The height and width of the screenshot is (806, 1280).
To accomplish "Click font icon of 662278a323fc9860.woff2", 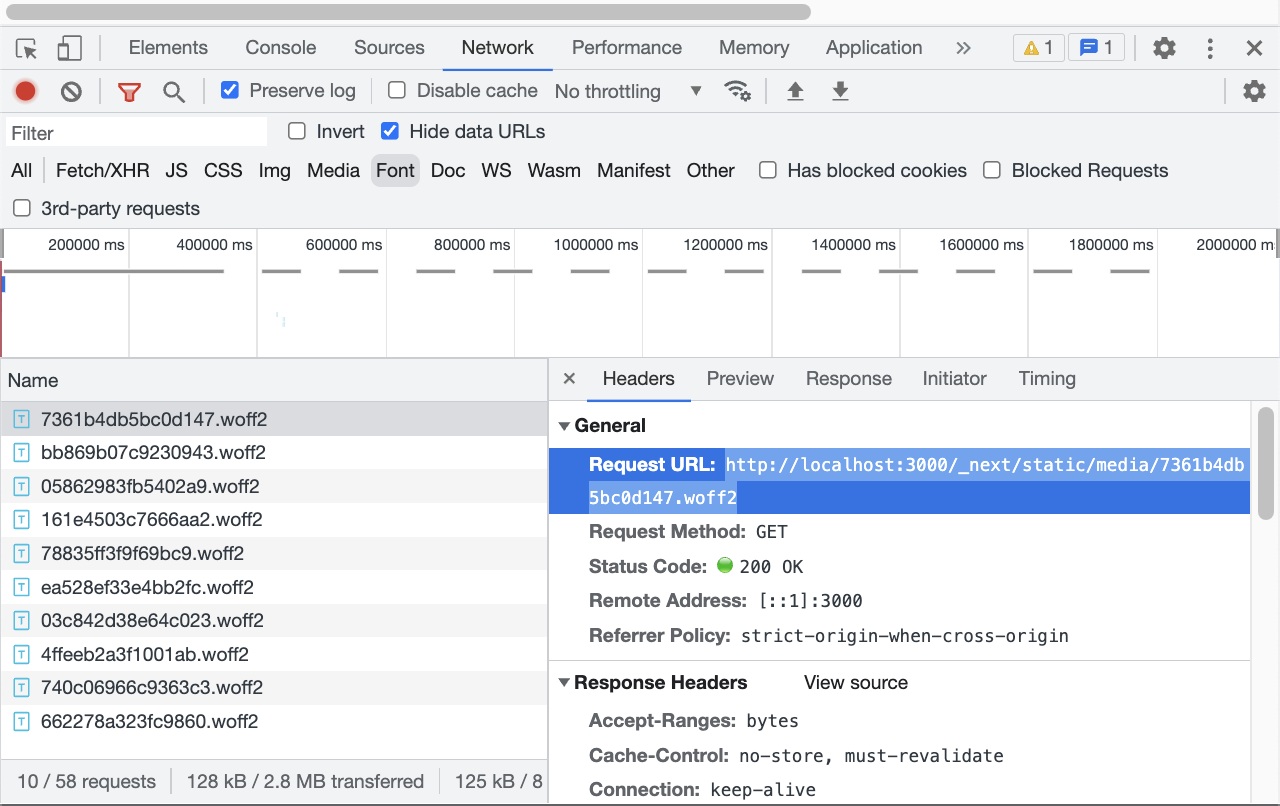I will [x=21, y=722].
